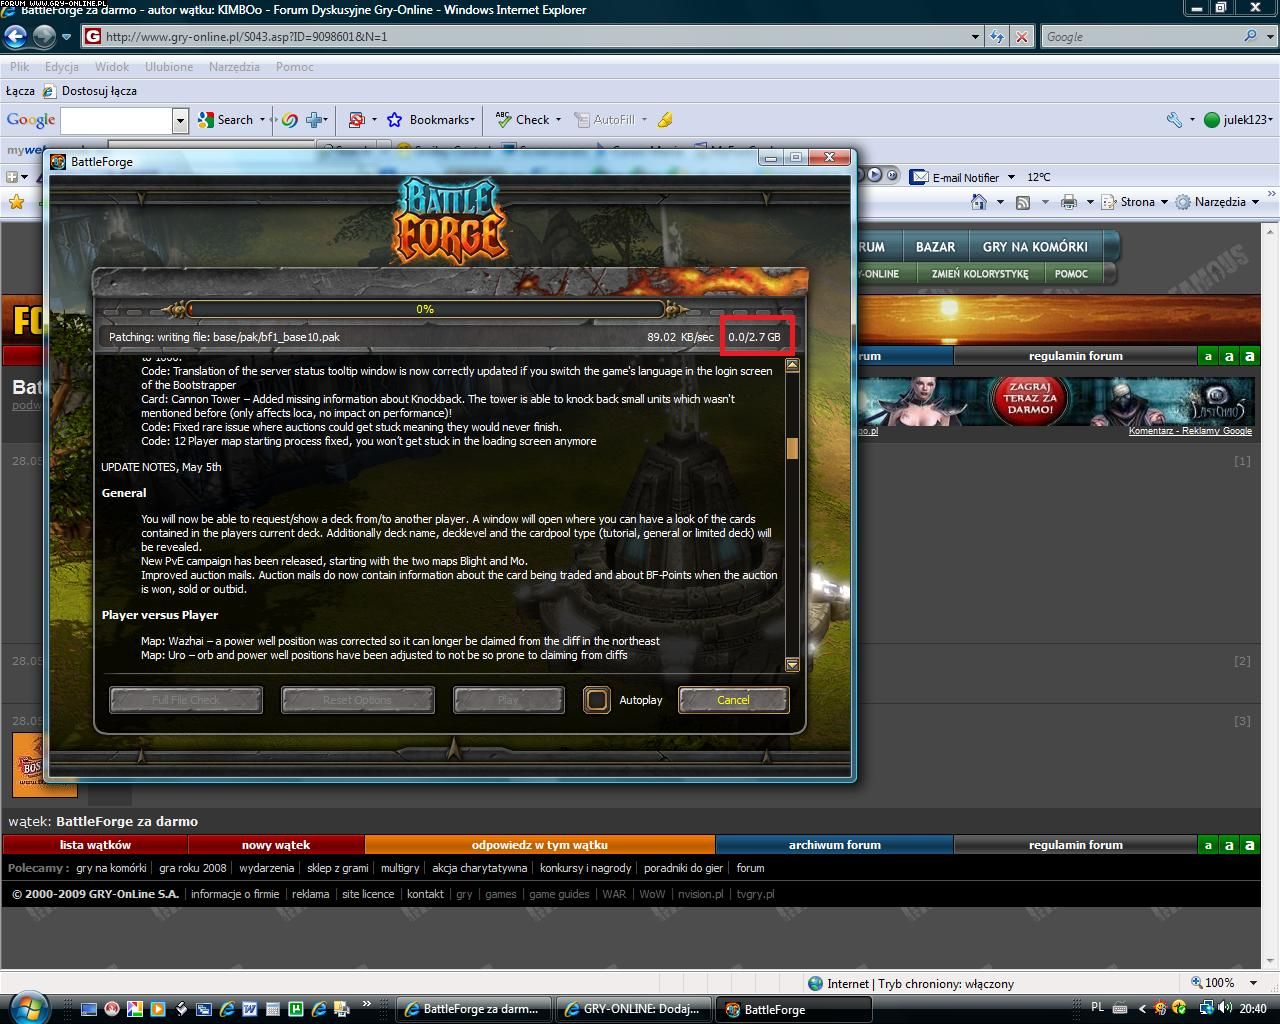Click the 100% zoom level control

point(1225,983)
